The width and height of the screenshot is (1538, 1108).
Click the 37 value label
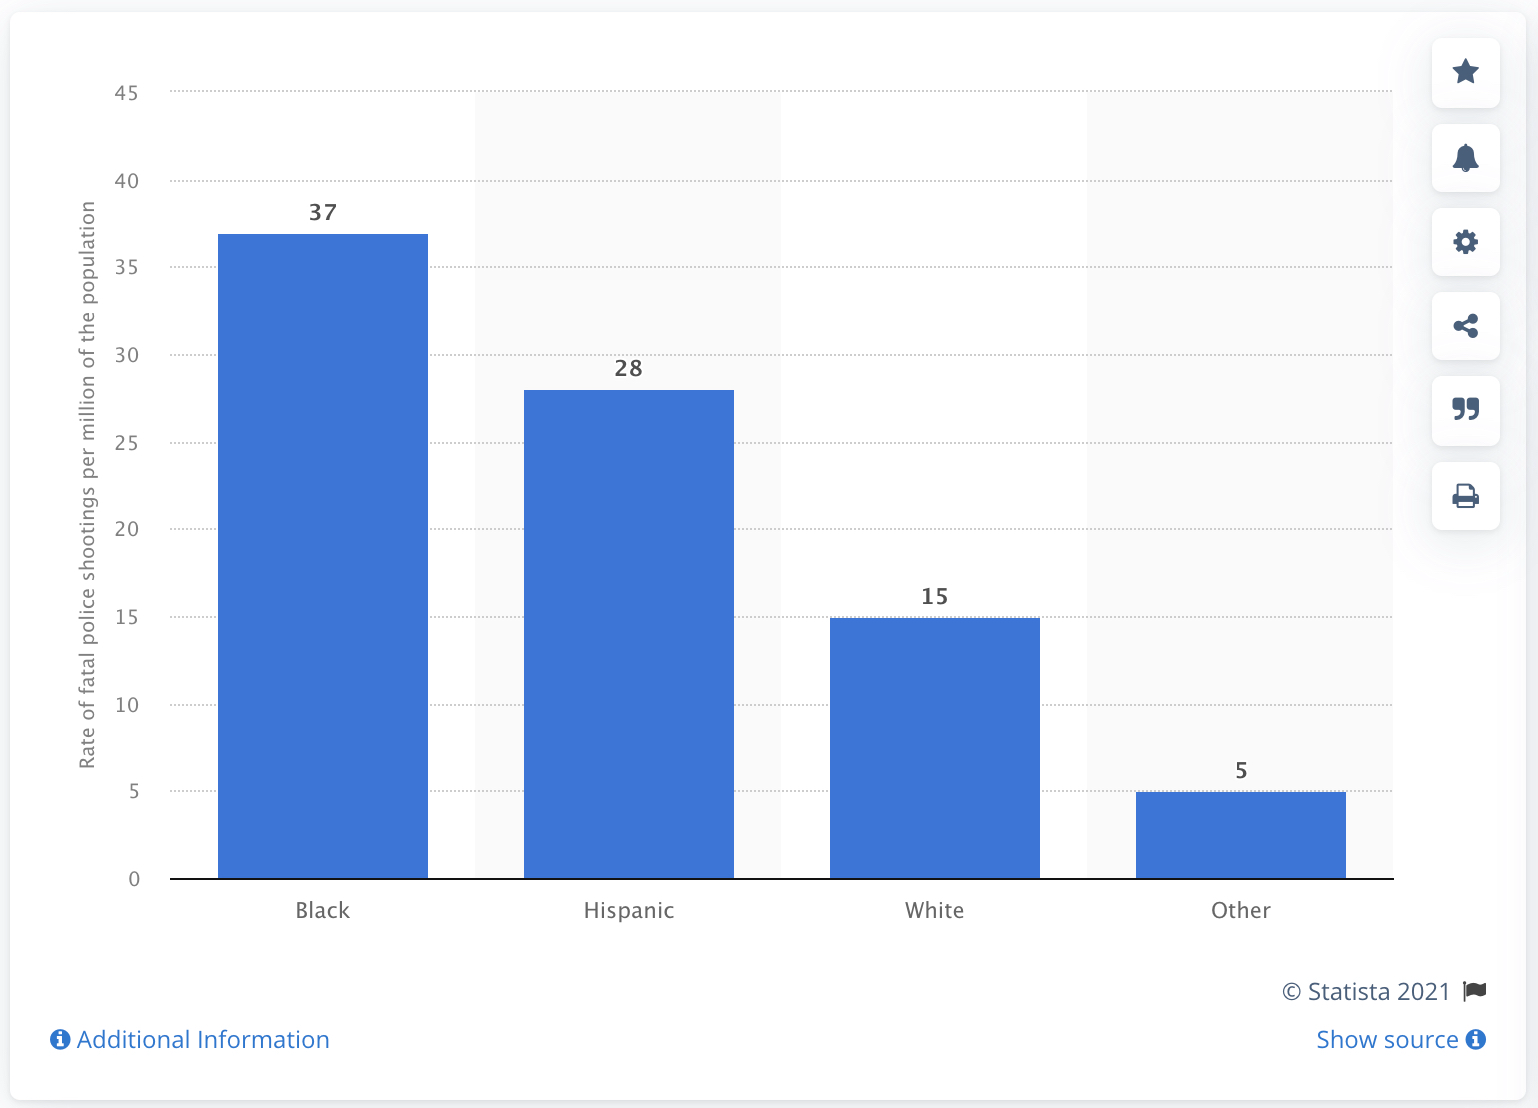point(323,212)
